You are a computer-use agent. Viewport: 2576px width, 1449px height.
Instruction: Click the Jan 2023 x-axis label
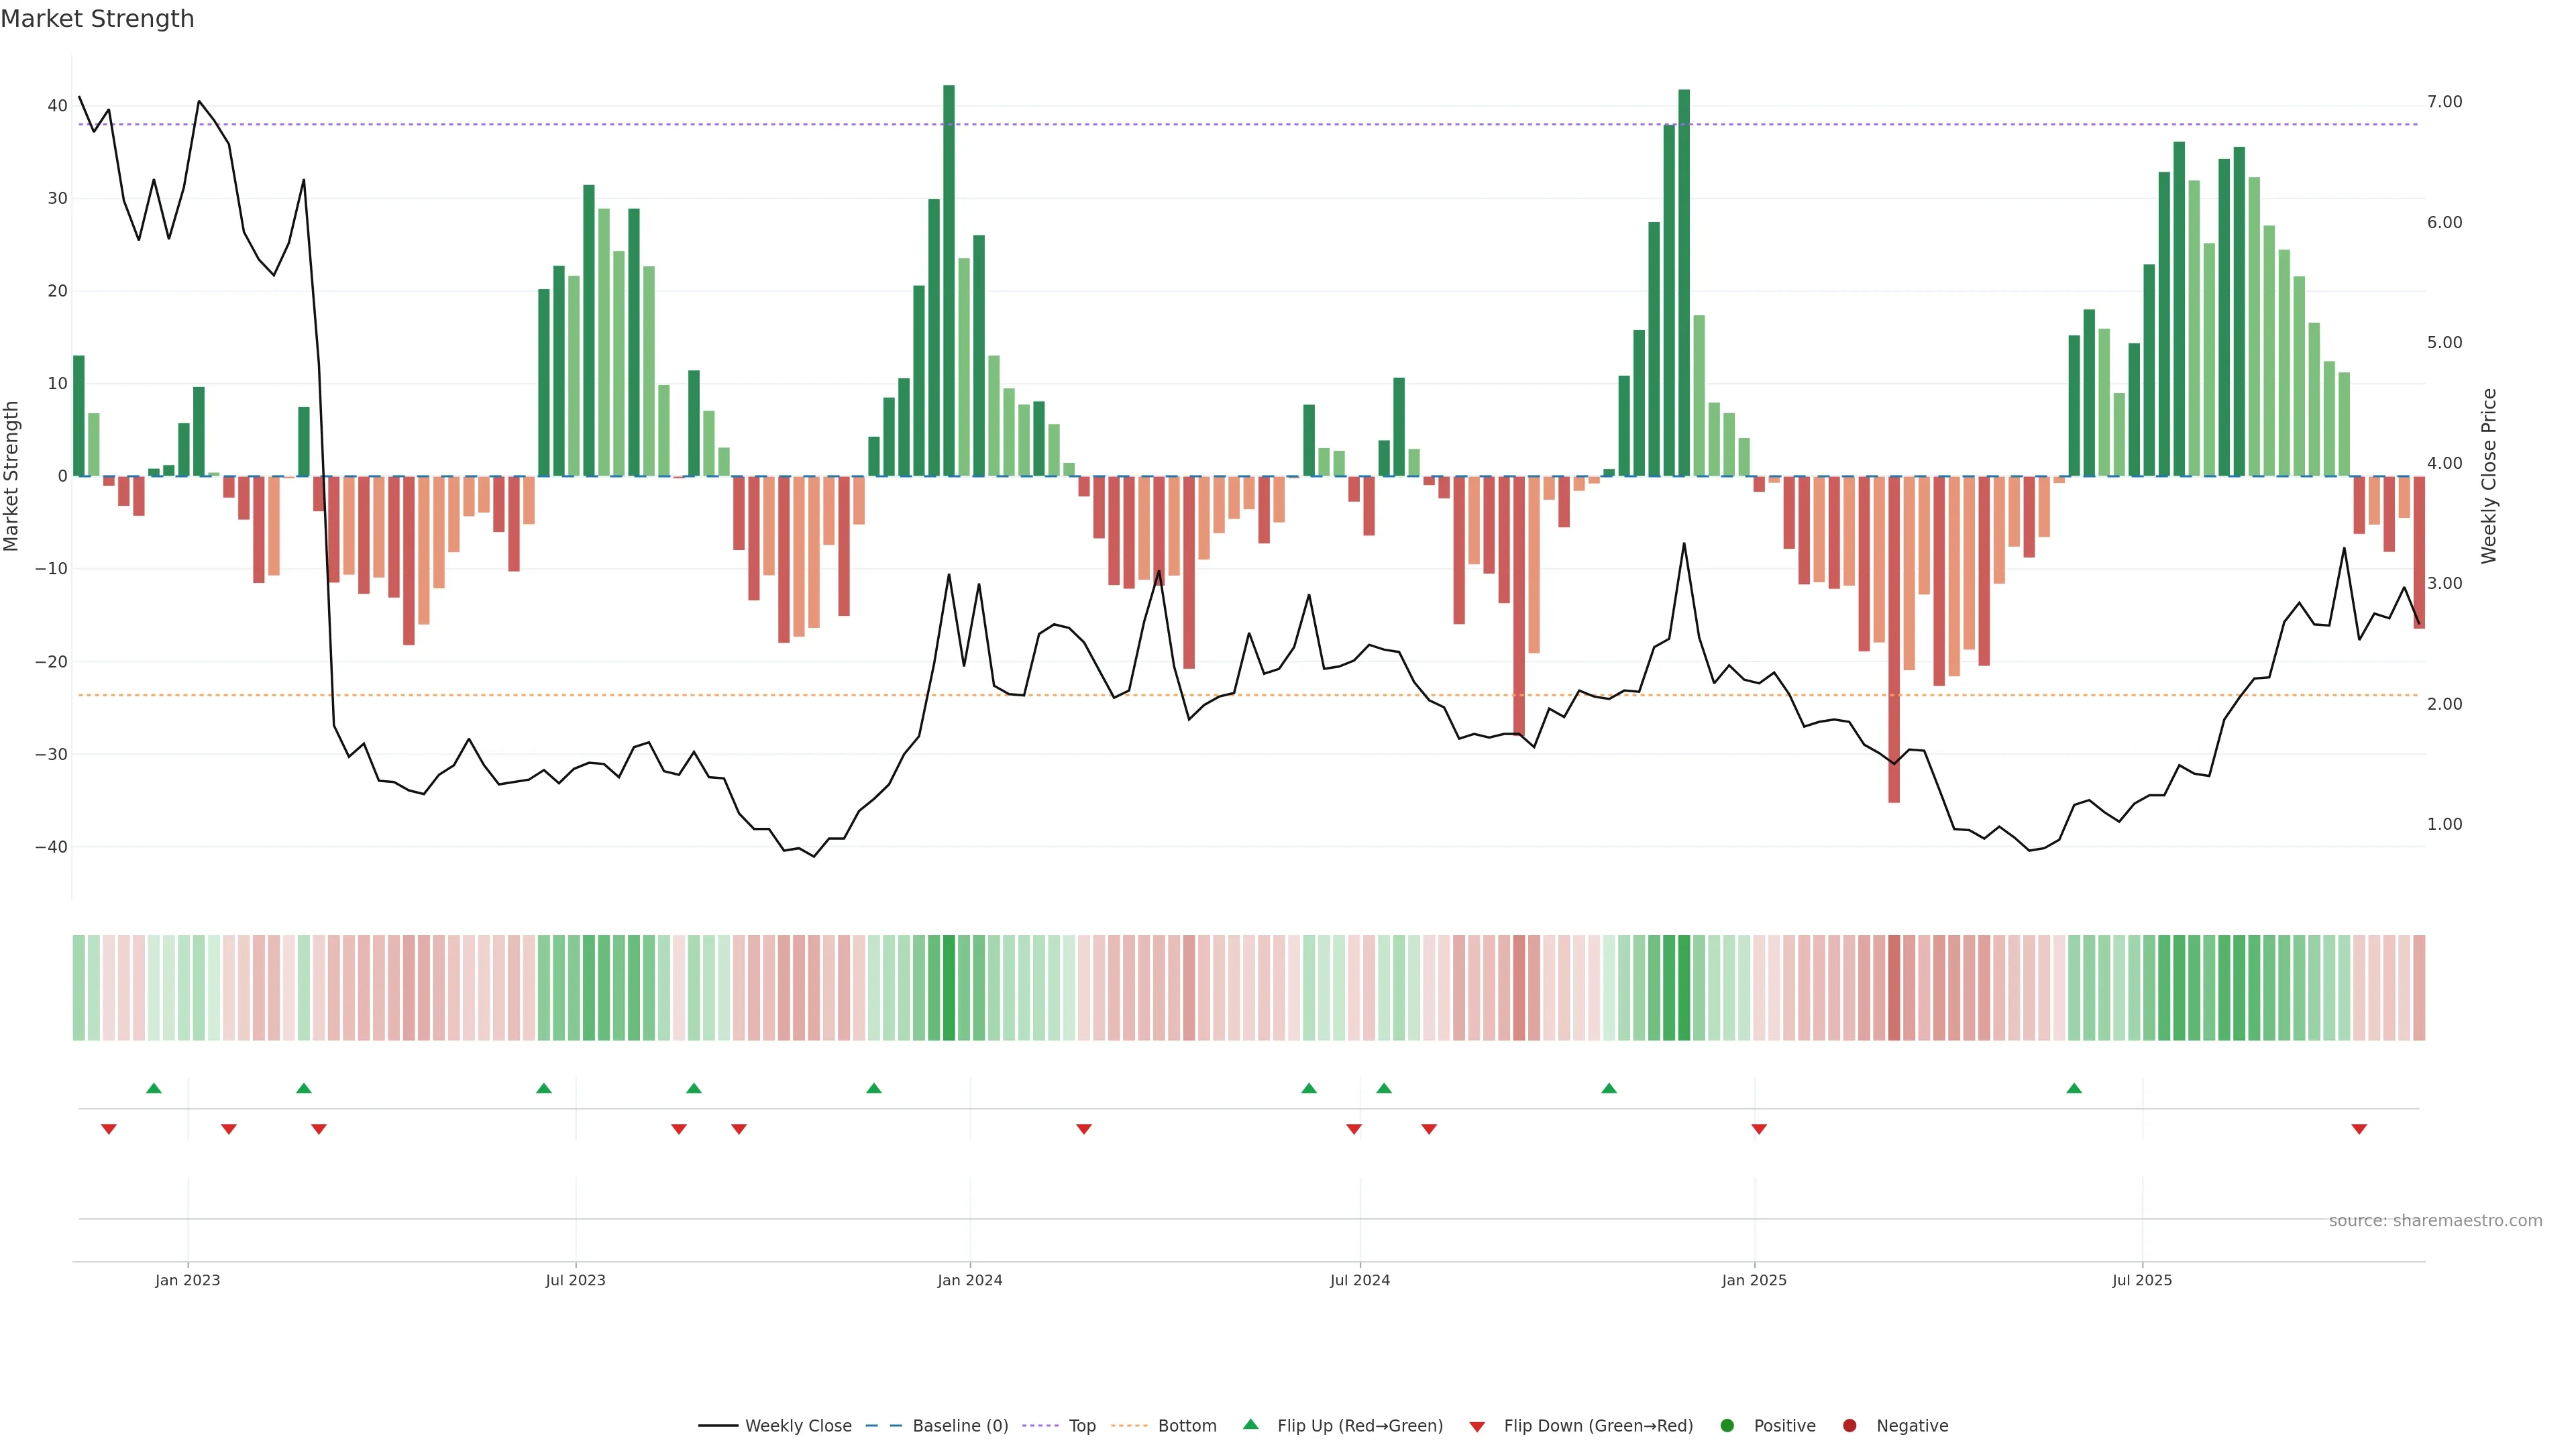coord(187,1280)
